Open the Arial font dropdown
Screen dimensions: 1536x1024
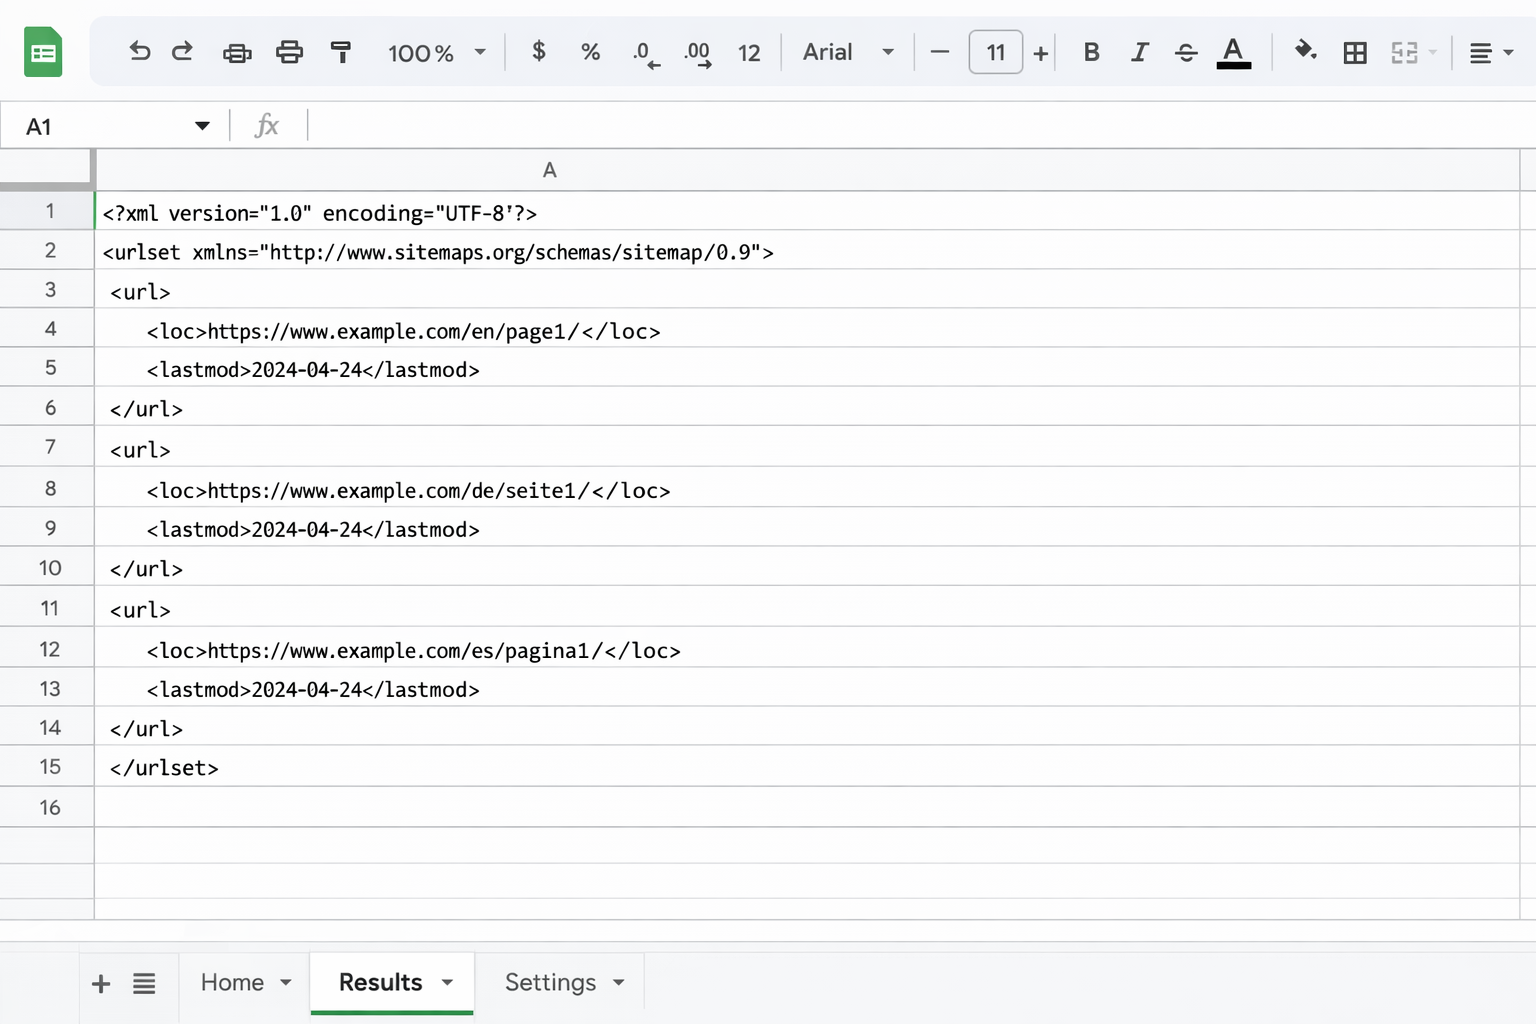pyautogui.click(x=847, y=52)
